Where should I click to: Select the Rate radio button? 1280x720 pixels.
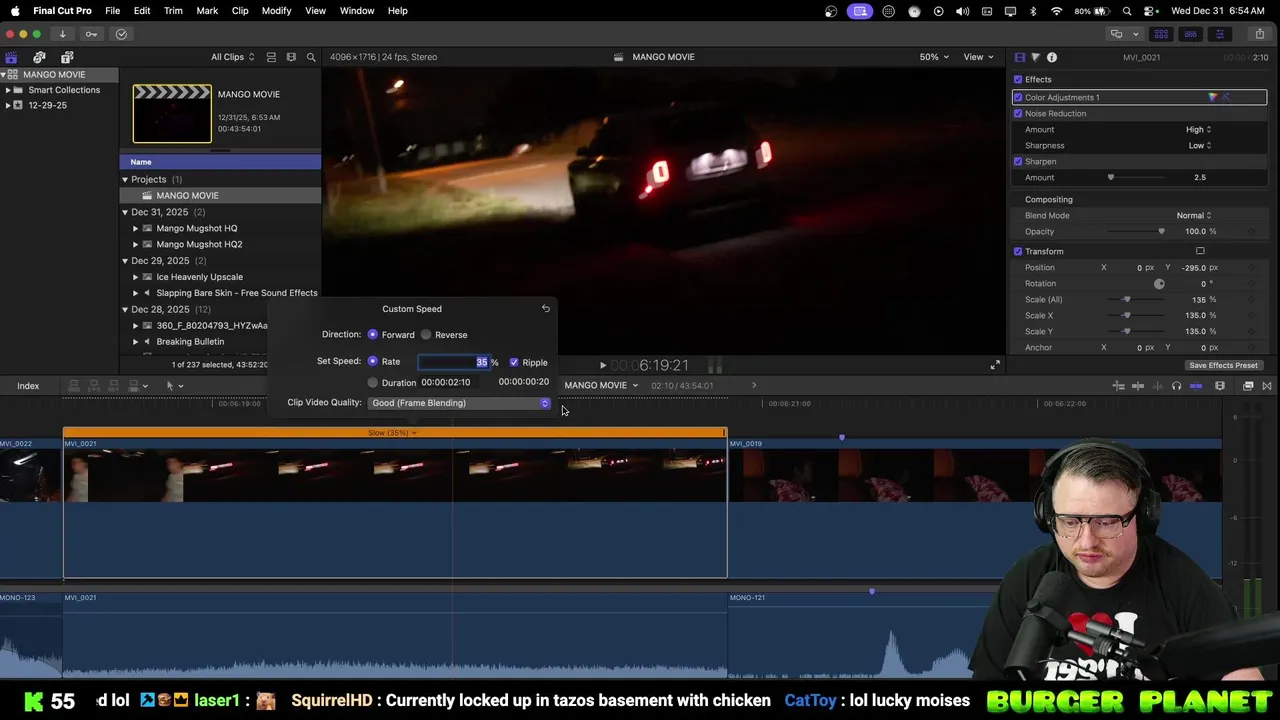point(373,361)
